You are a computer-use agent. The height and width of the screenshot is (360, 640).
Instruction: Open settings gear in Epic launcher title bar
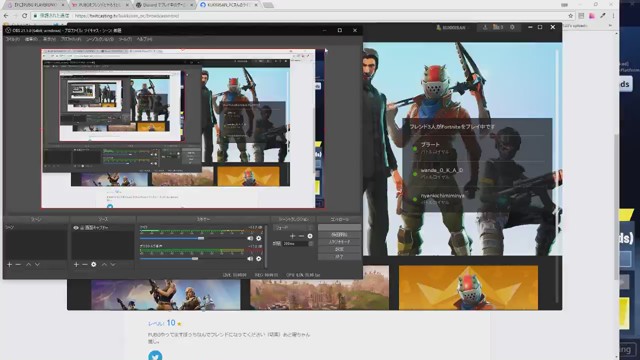[512, 27]
